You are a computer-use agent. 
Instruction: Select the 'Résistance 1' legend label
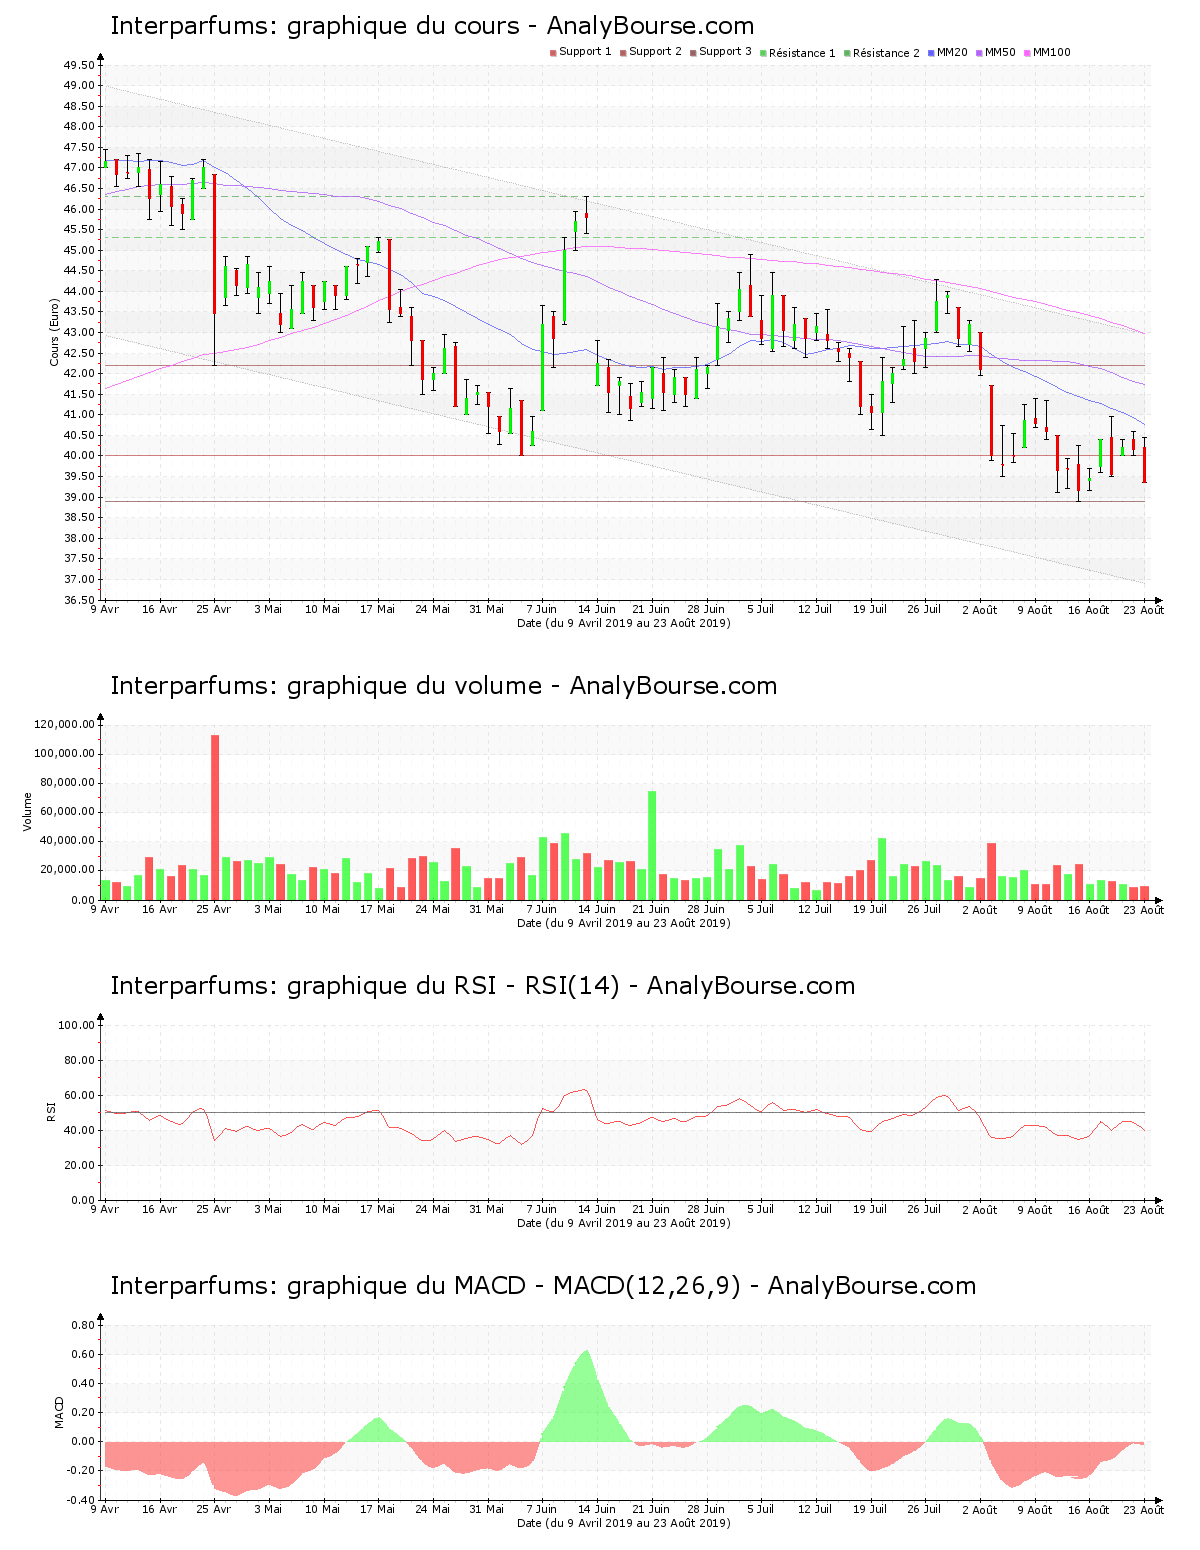pos(802,53)
